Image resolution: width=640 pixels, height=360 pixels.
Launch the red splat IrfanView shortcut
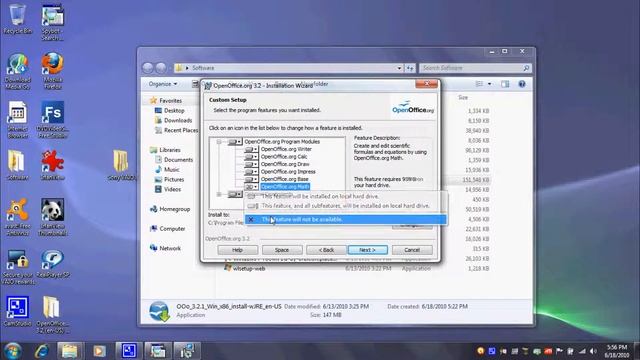[x=52, y=165]
